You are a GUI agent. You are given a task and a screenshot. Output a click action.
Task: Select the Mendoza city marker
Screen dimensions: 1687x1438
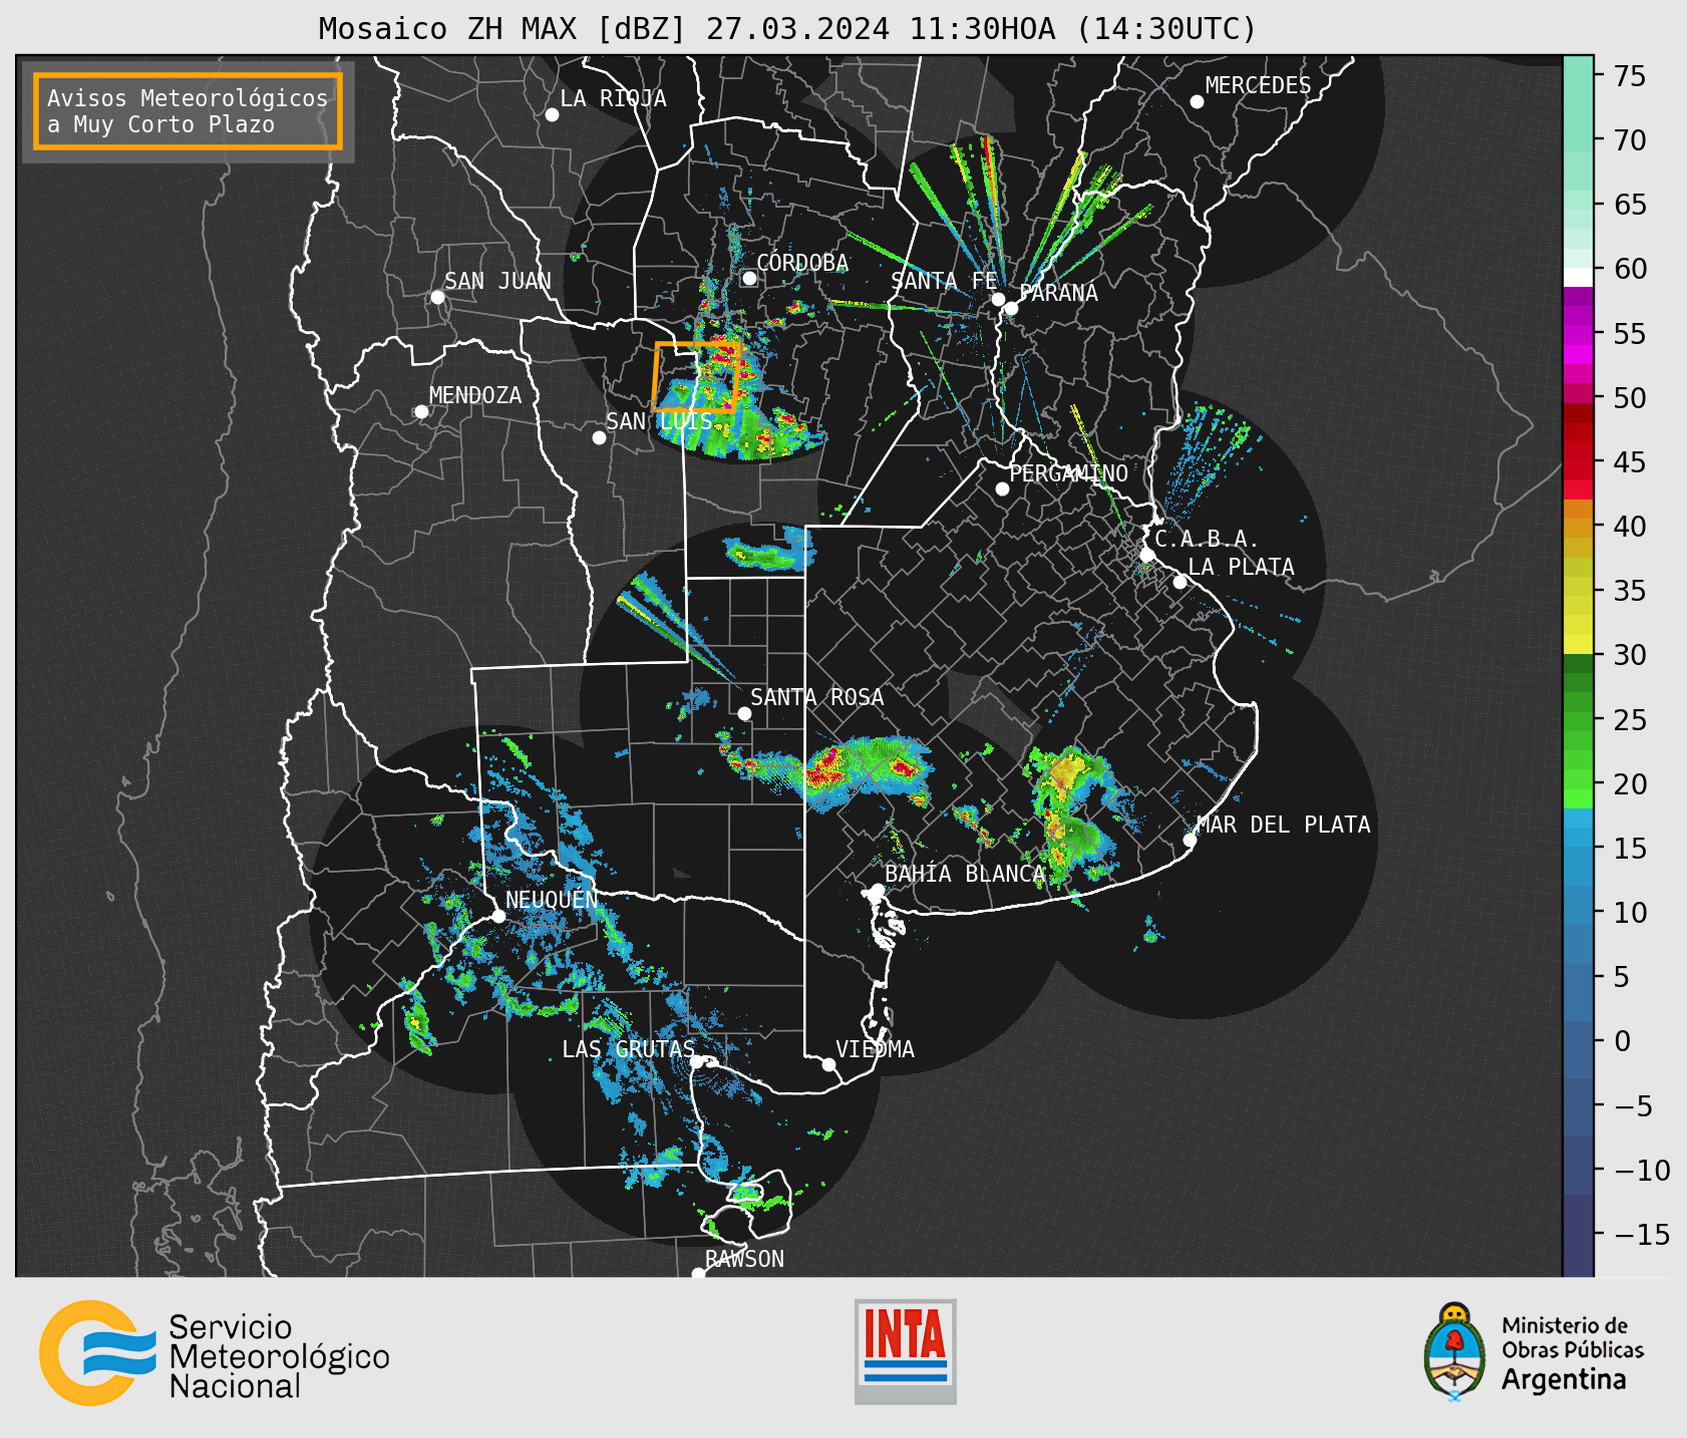pos(421,412)
